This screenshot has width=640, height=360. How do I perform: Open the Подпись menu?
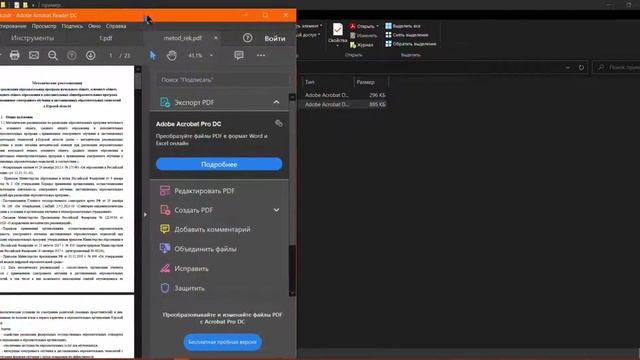72,26
